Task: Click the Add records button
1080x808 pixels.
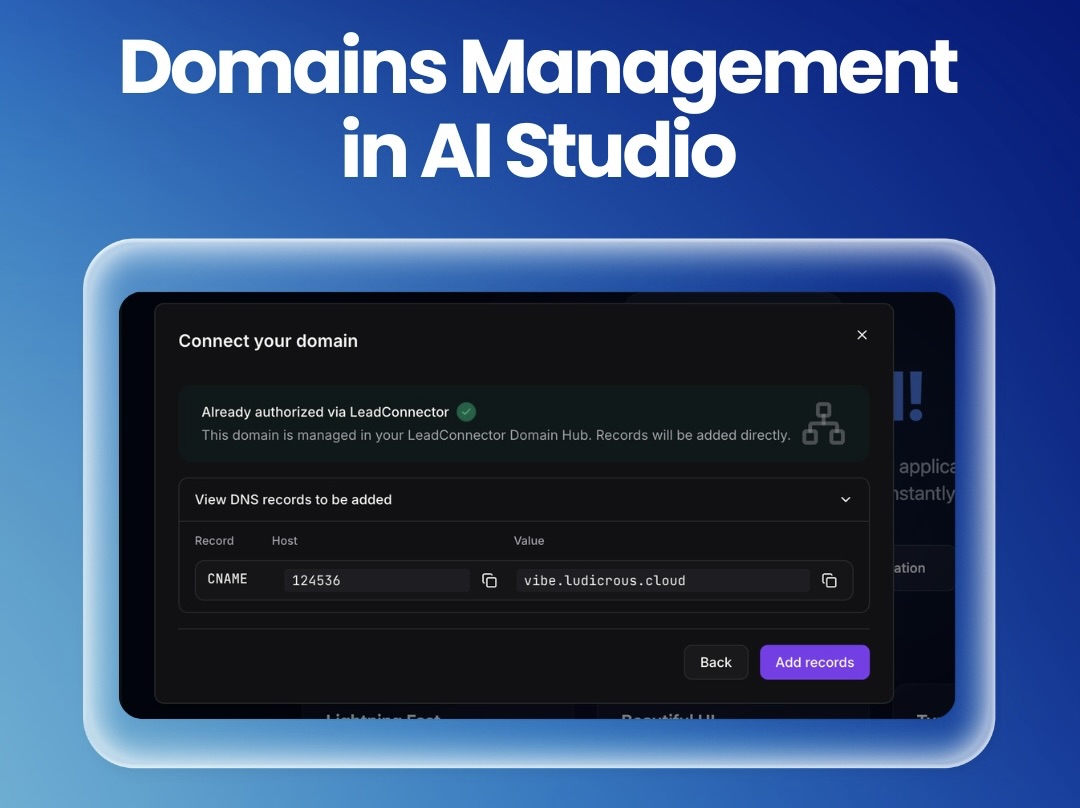Action: (x=814, y=662)
